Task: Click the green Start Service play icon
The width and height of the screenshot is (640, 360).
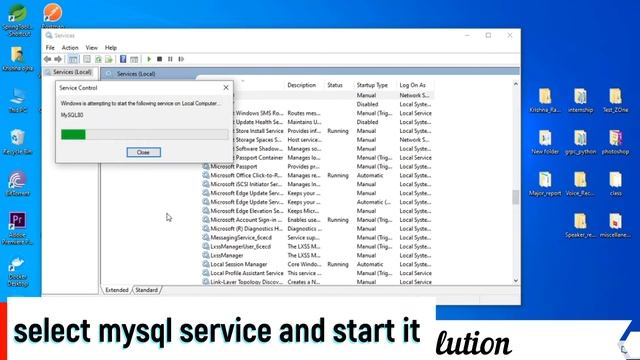Action: tap(149, 59)
